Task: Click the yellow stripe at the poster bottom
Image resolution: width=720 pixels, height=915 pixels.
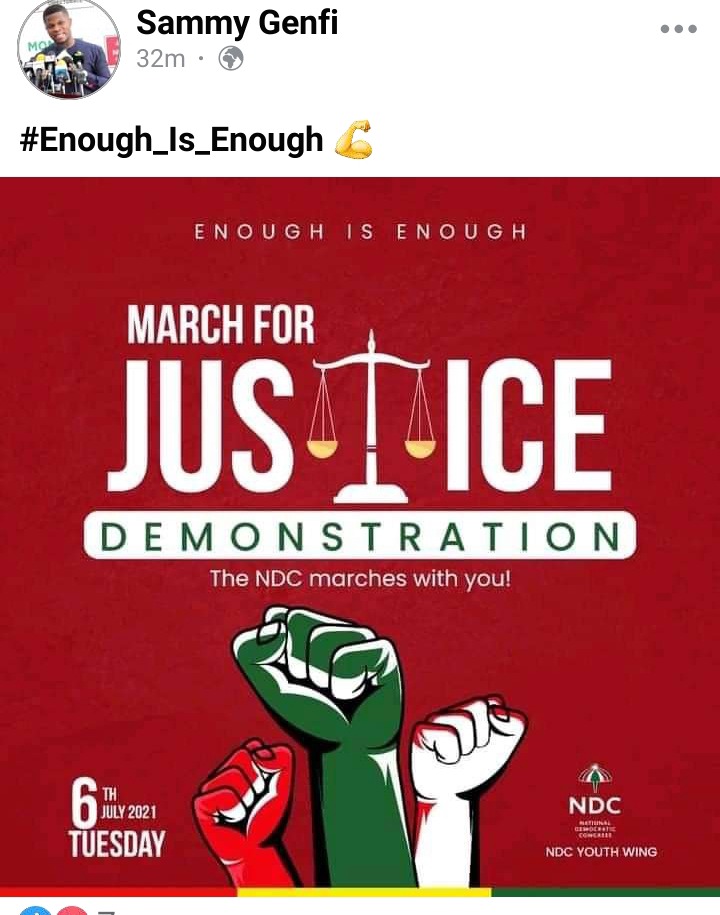Action: click(x=364, y=892)
